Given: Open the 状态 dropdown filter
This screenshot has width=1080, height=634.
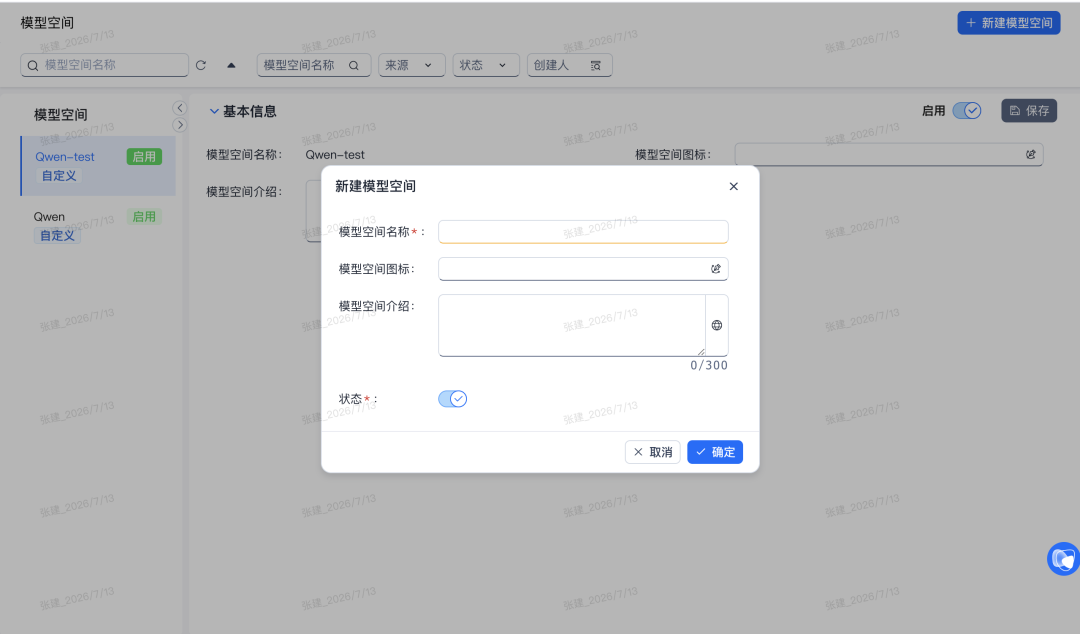Looking at the screenshot, I should [x=486, y=65].
